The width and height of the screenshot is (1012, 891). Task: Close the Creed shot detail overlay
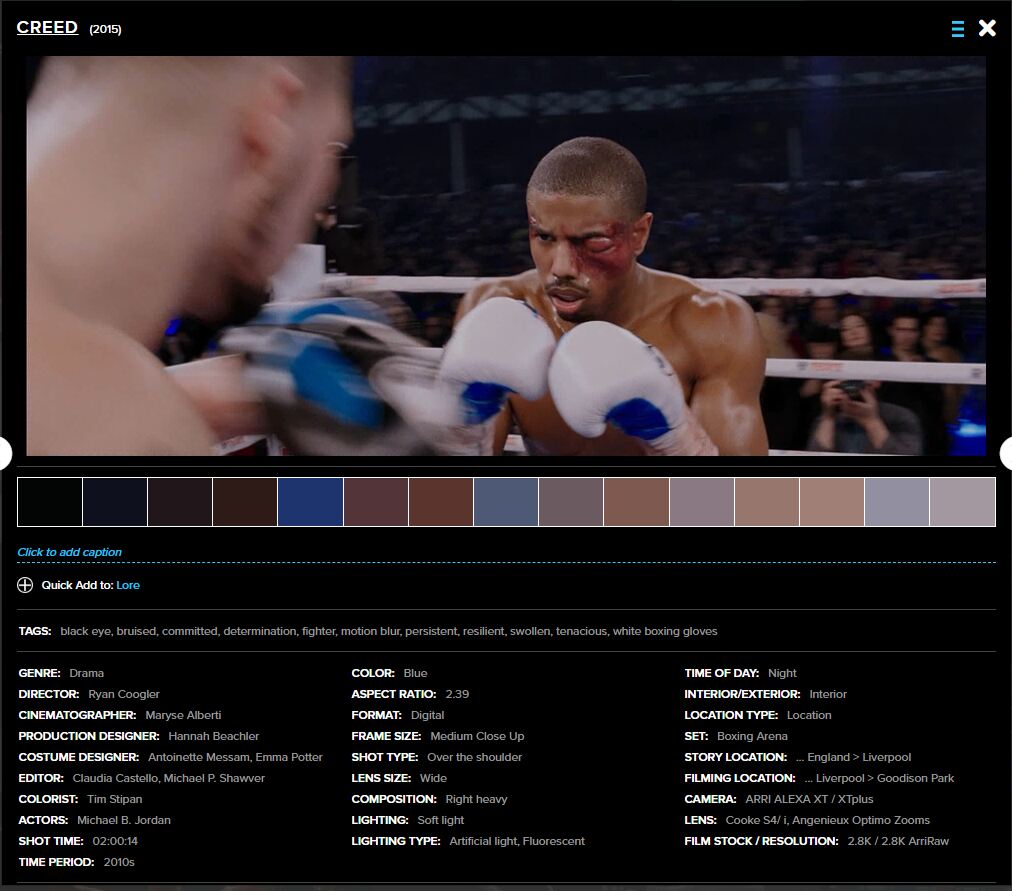coord(987,28)
